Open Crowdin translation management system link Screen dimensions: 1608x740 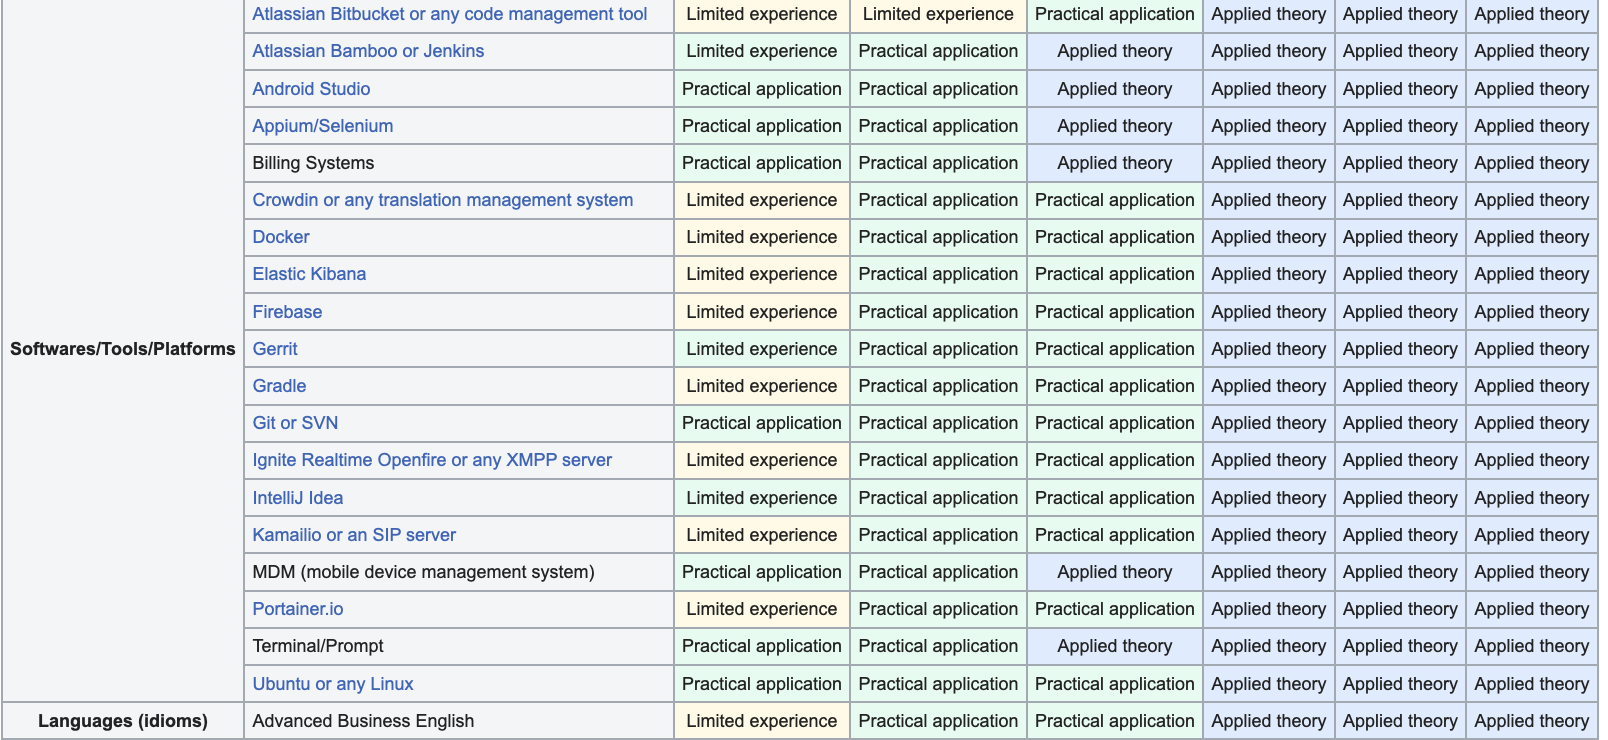(x=442, y=200)
